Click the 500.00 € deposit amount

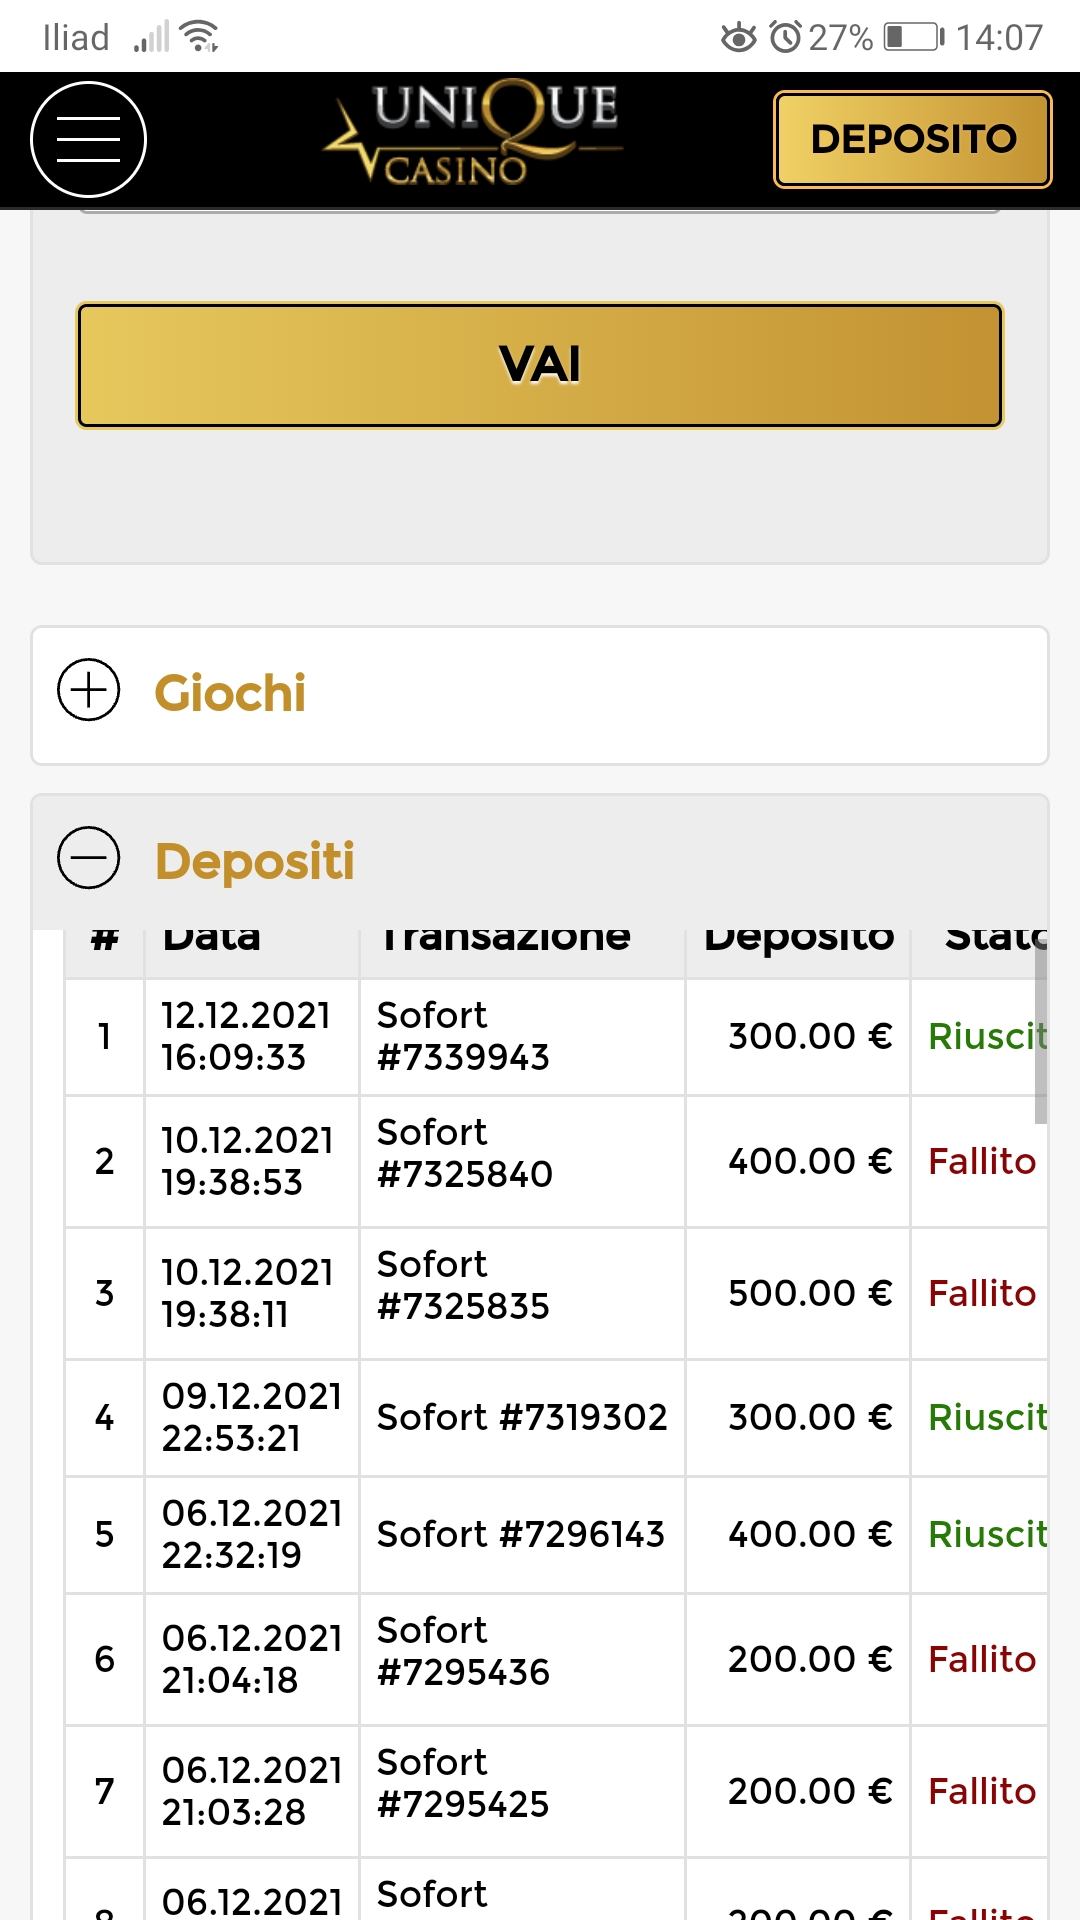[809, 1293]
